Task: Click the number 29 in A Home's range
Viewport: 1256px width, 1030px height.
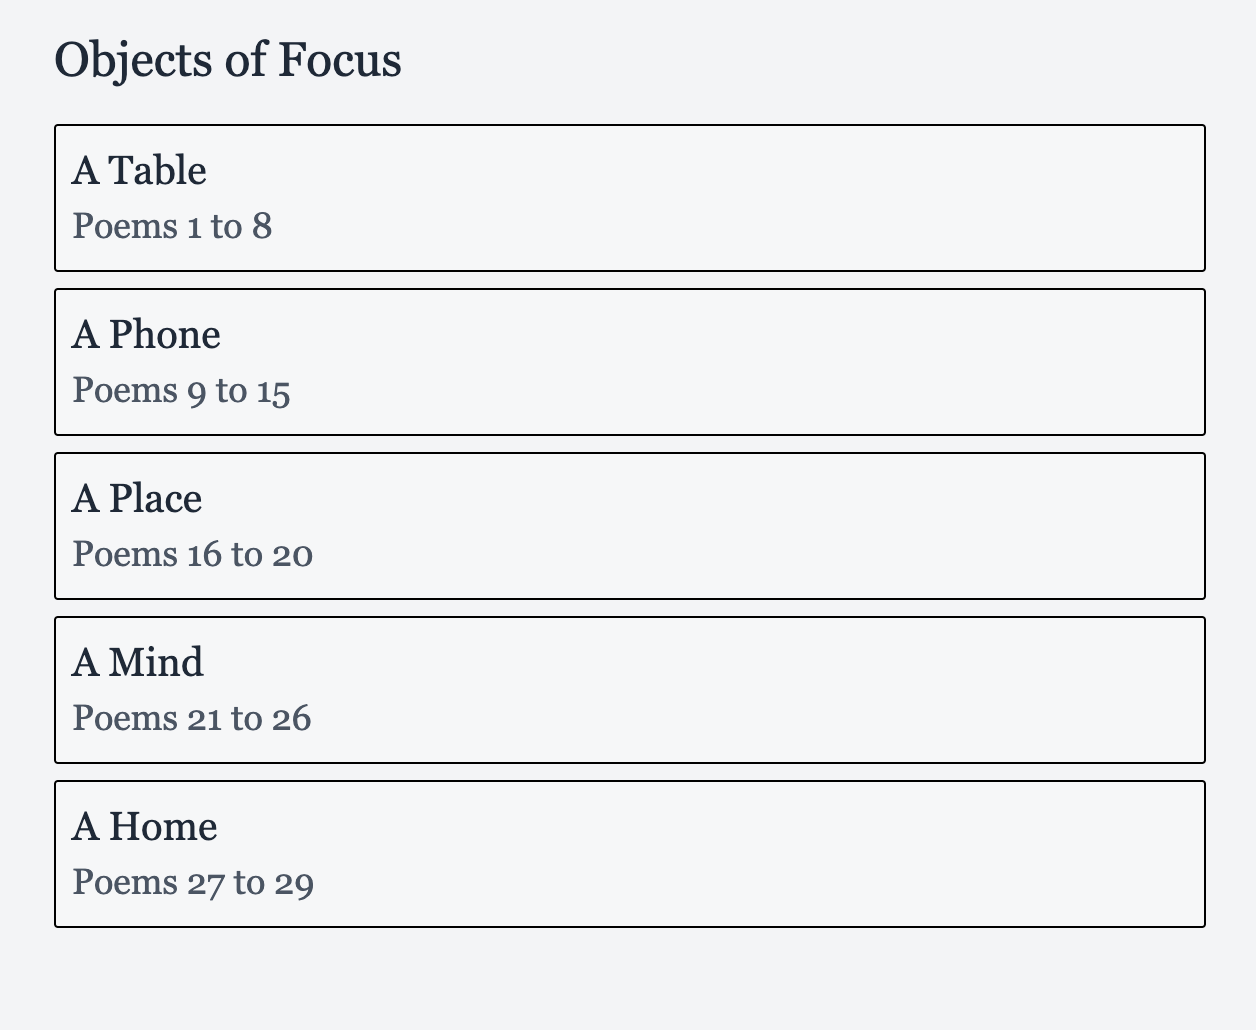Action: pyautogui.click(x=293, y=883)
